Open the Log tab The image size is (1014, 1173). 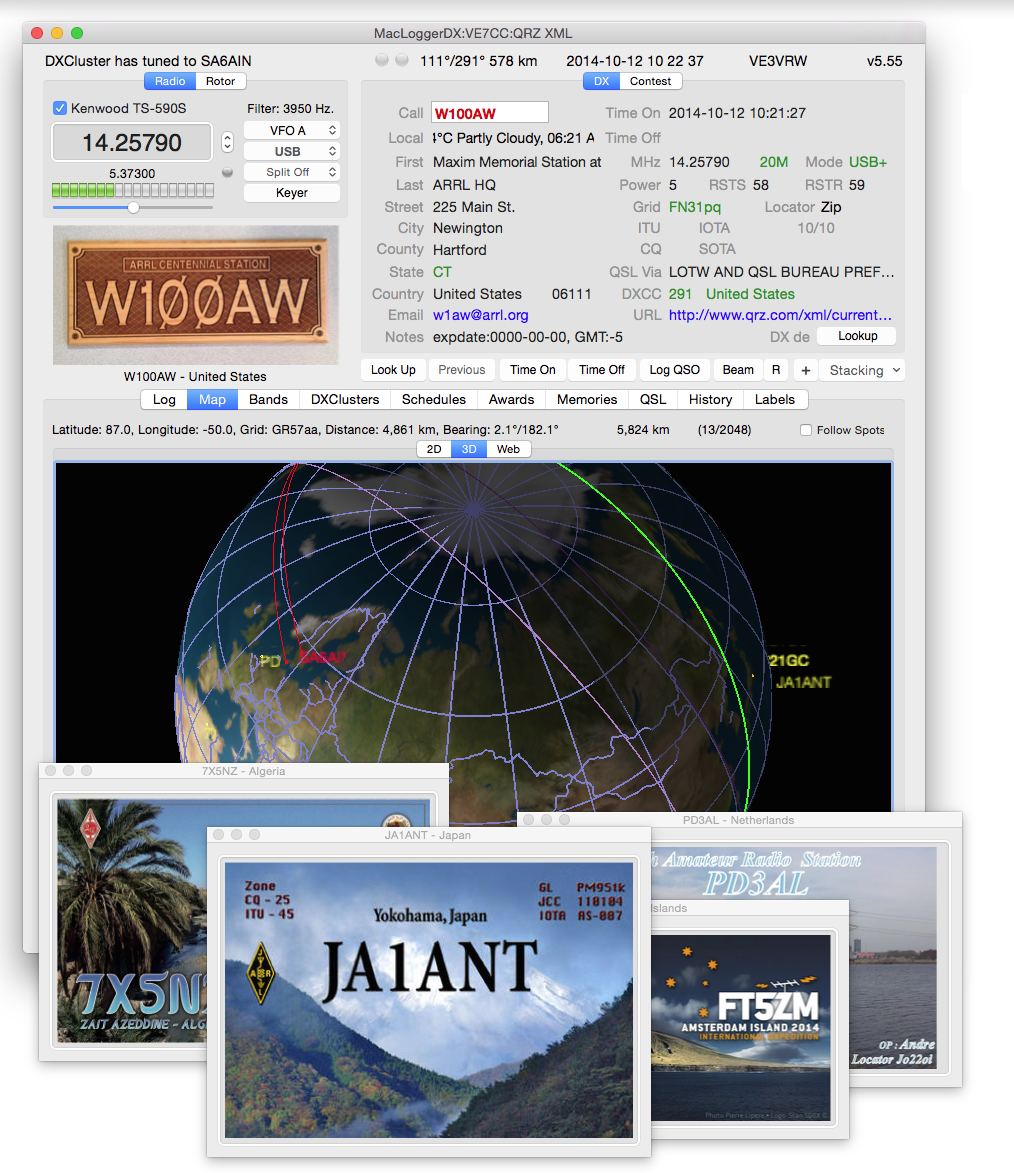click(x=164, y=399)
